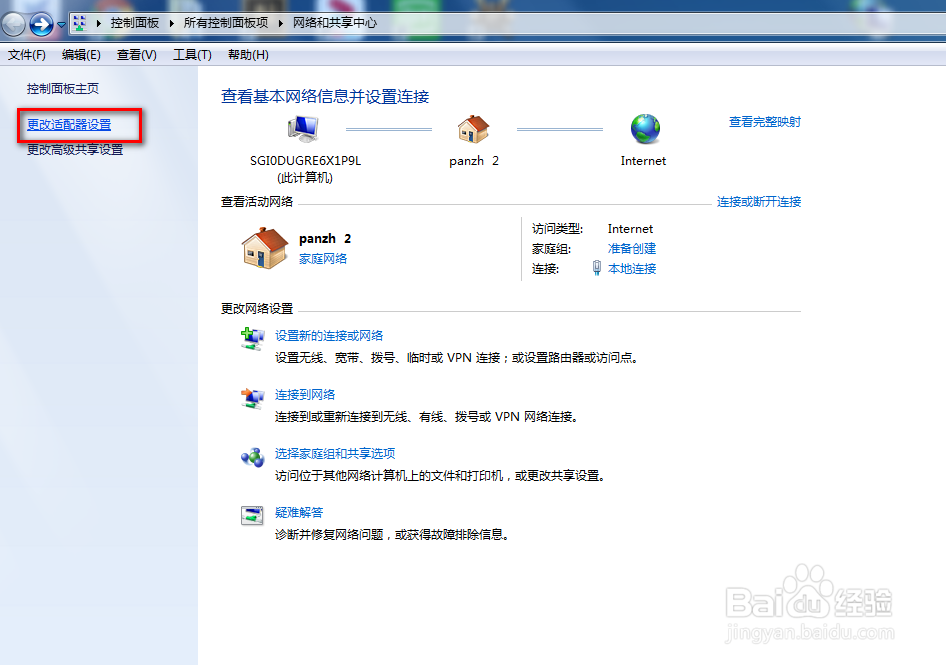Click the Back navigation arrow button
Screen dimensions: 946x665
(13, 25)
